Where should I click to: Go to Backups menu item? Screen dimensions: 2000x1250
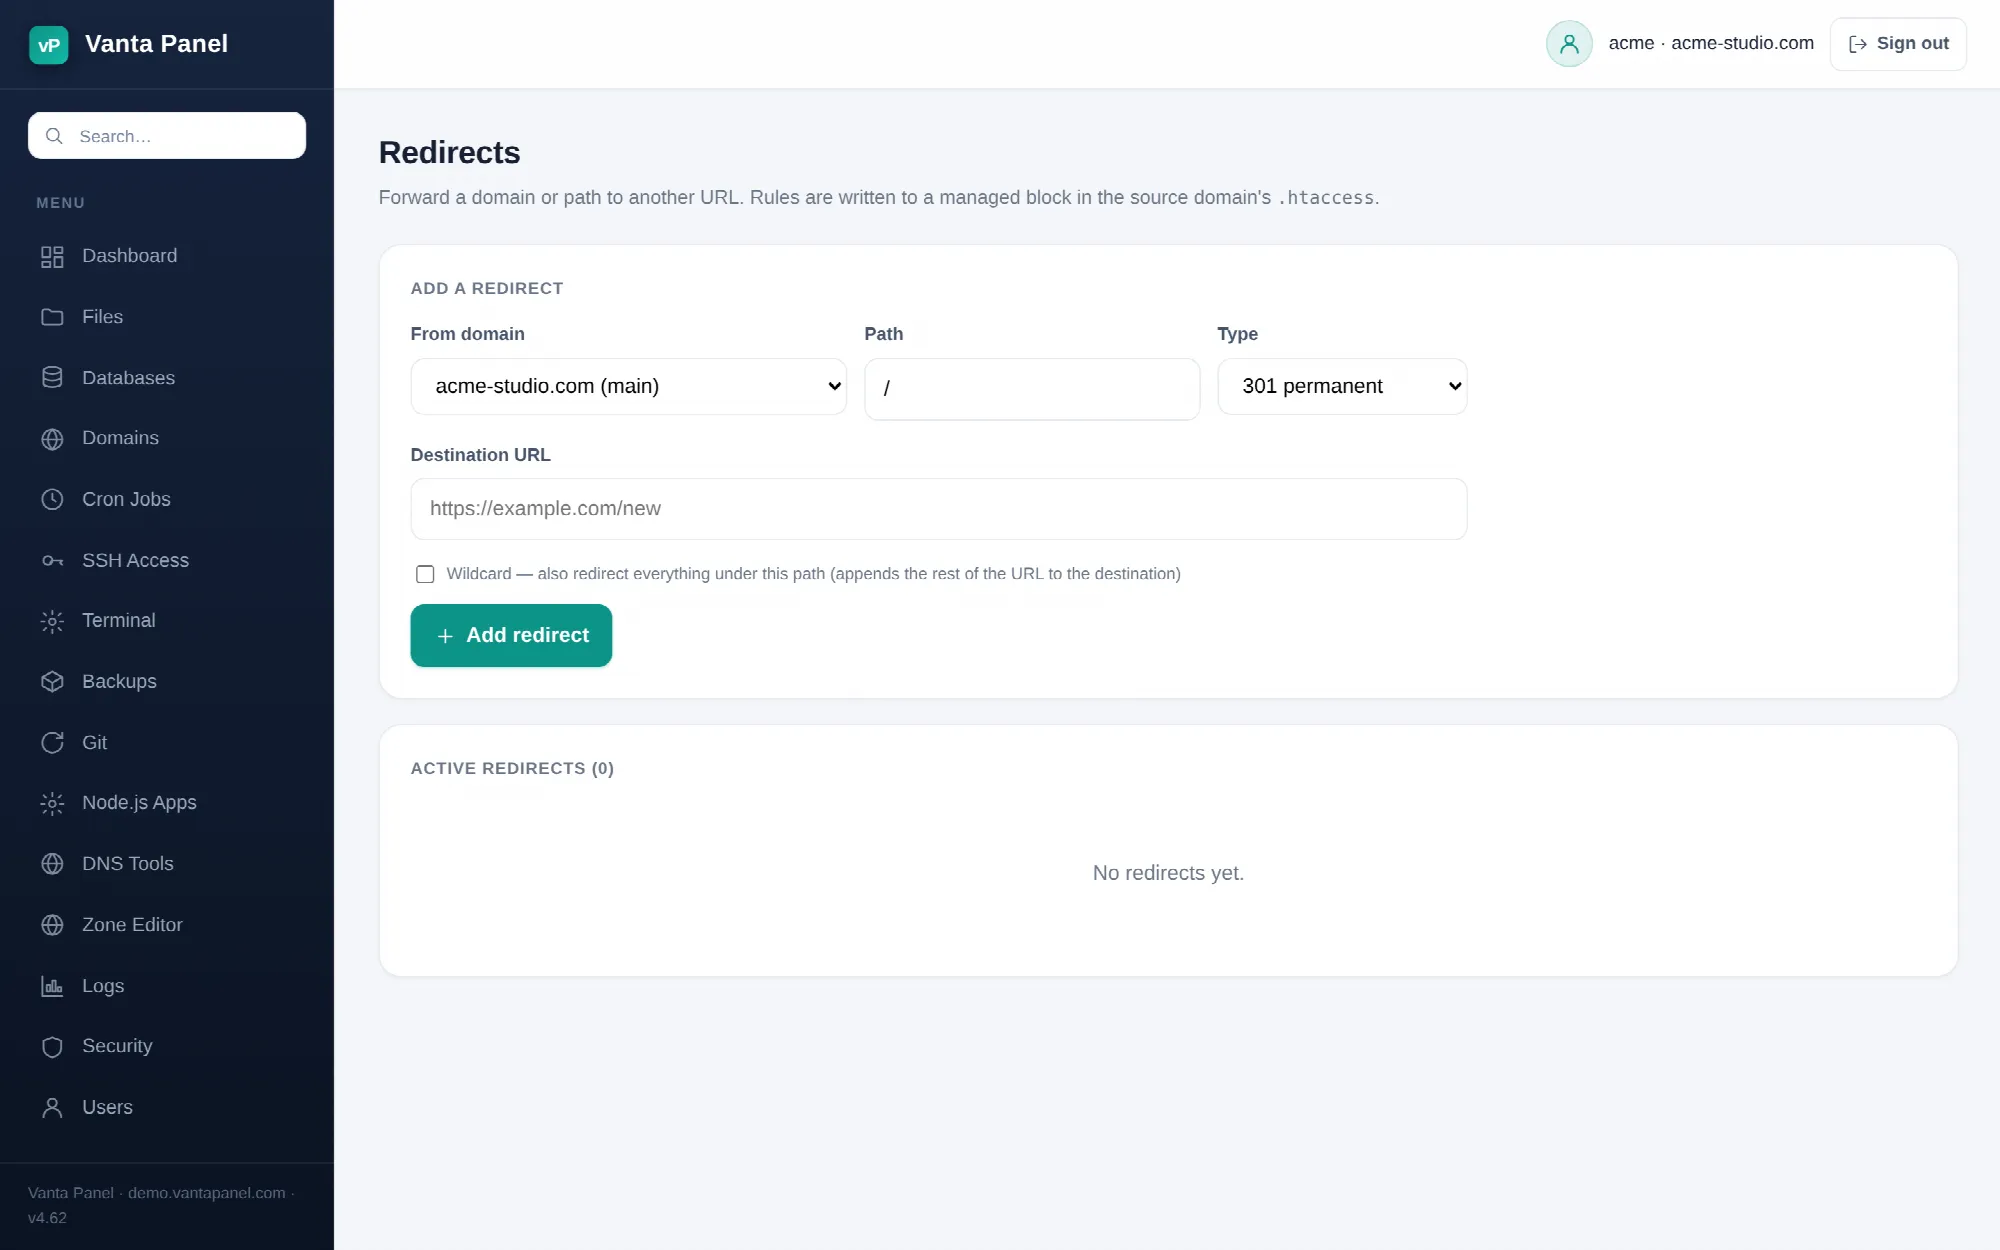click(167, 681)
